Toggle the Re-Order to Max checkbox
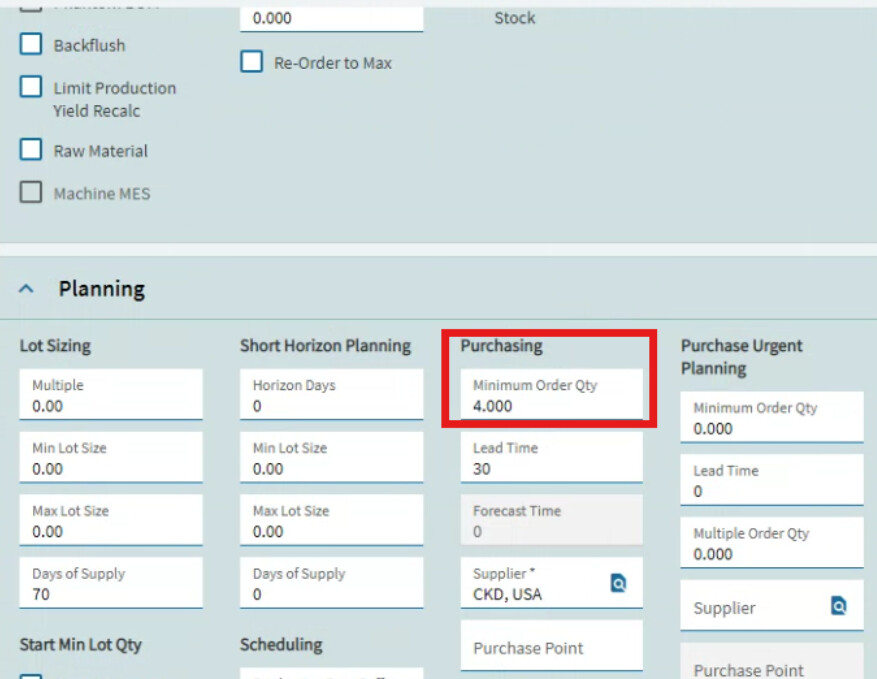The image size is (877, 679). (x=252, y=62)
